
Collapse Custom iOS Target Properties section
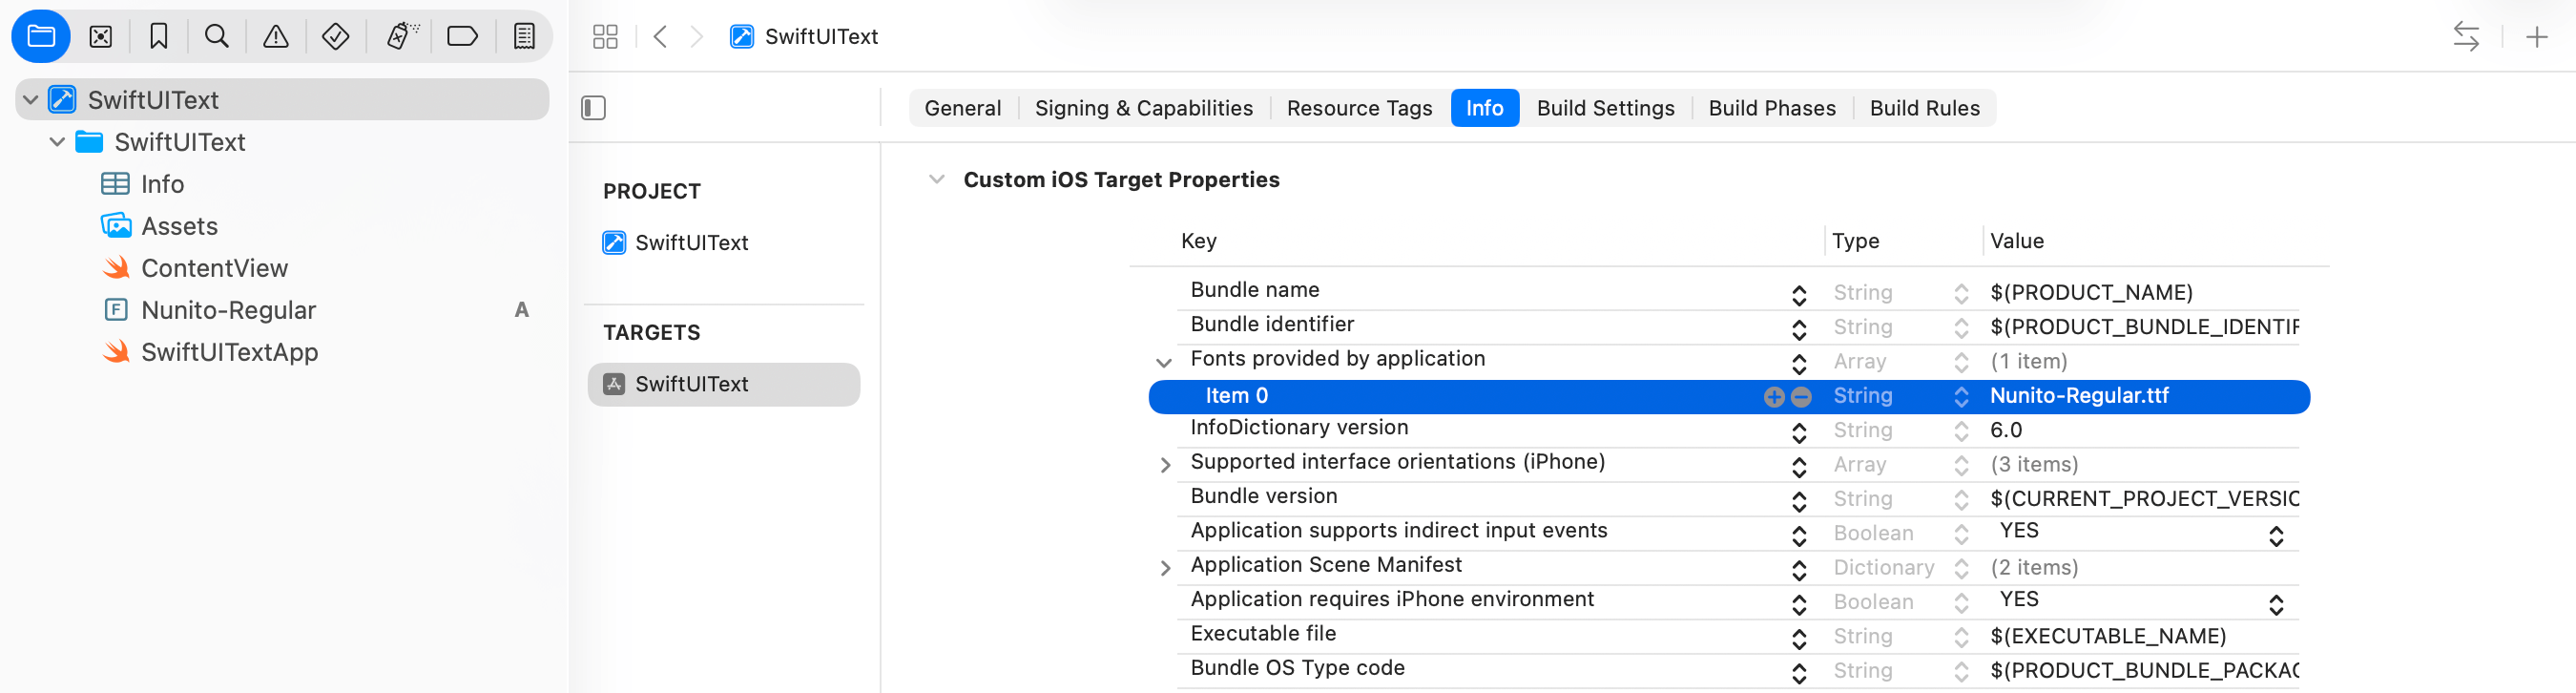936,180
